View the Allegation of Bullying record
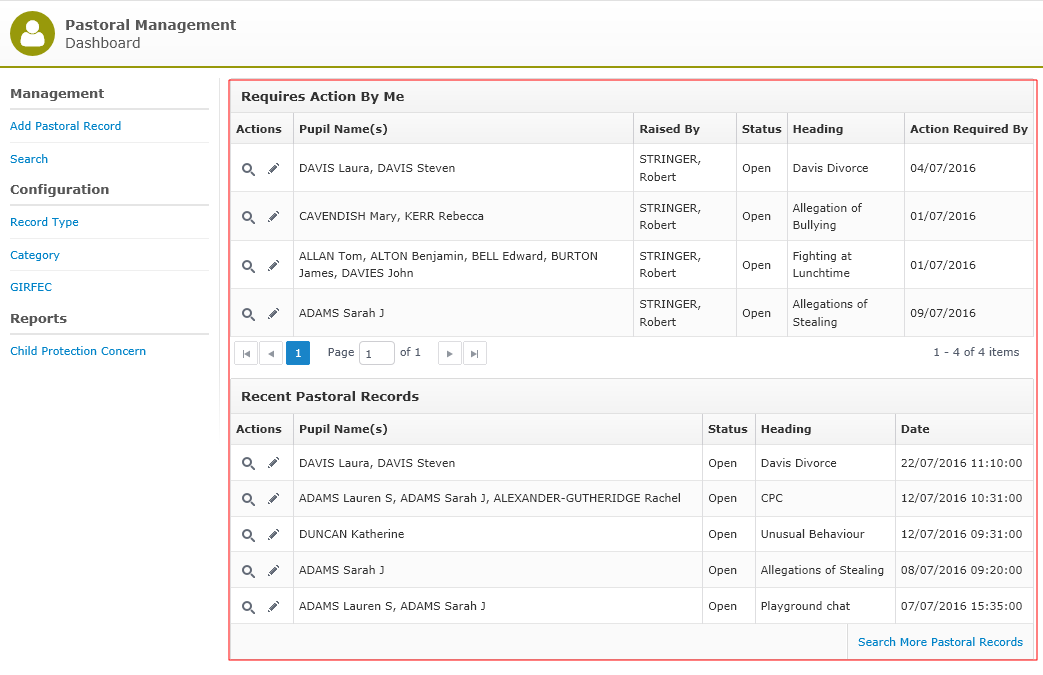 (x=248, y=217)
